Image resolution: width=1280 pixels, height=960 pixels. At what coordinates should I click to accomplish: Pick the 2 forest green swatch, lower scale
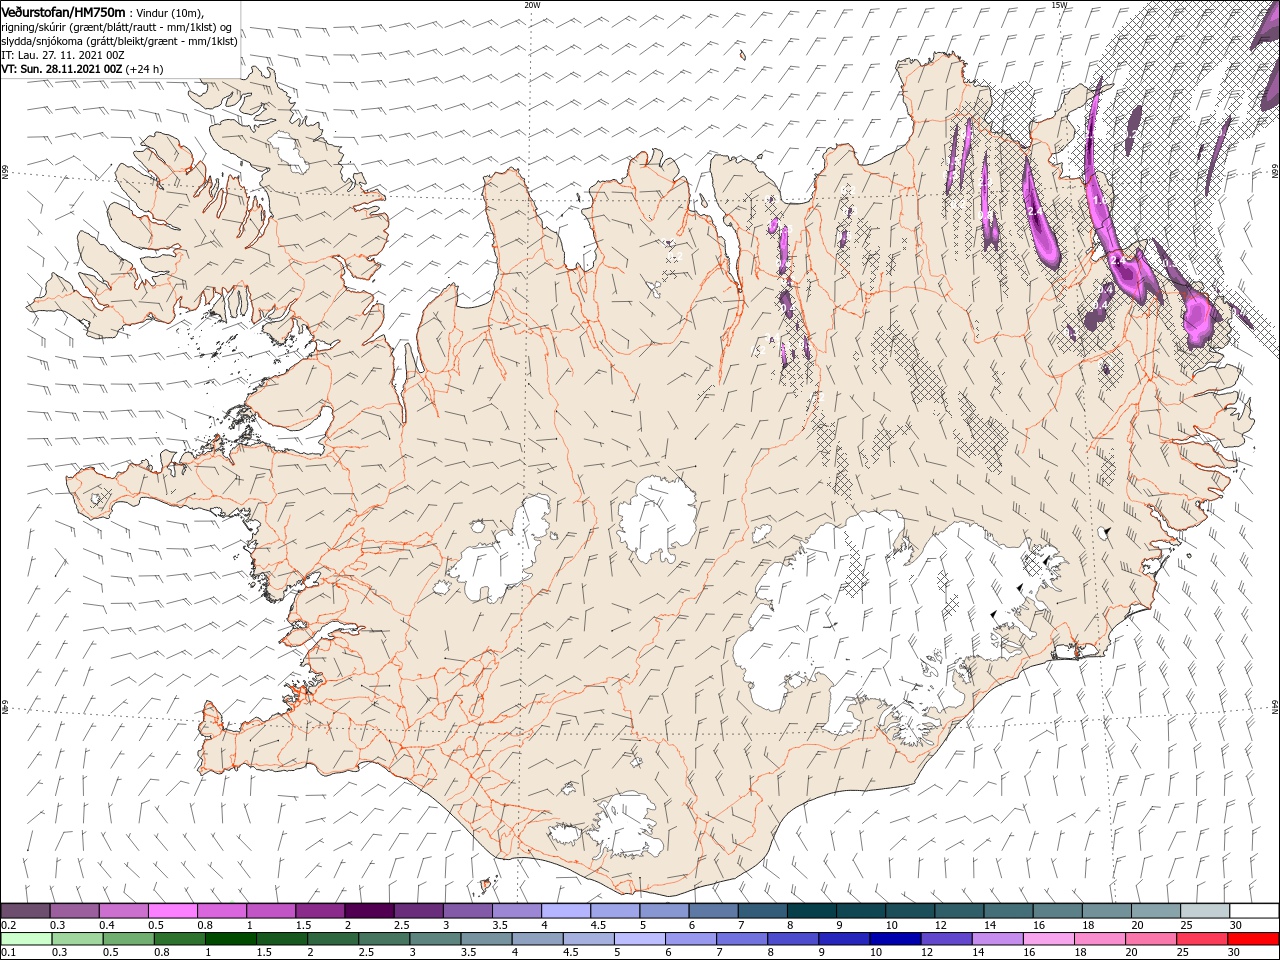tap(332, 939)
